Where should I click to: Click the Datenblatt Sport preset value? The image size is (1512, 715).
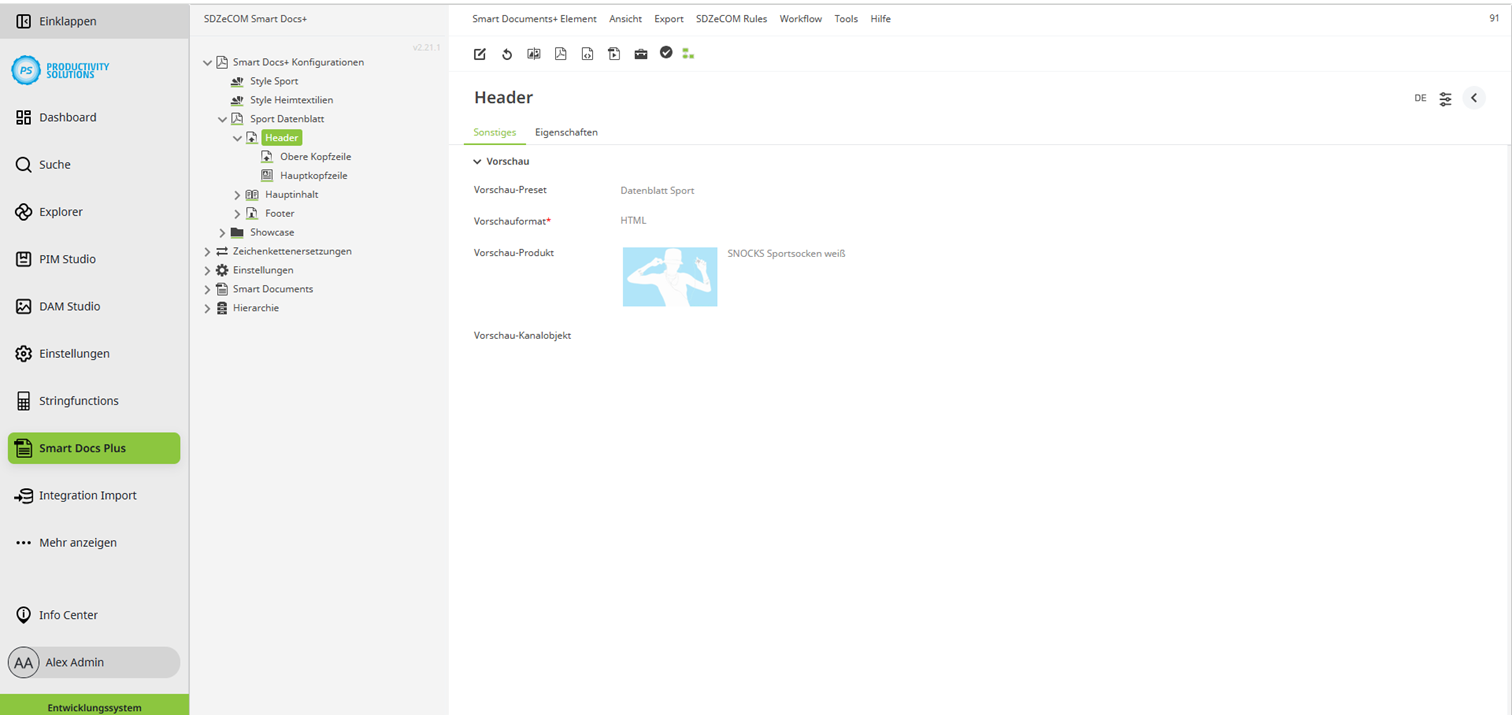click(x=657, y=190)
